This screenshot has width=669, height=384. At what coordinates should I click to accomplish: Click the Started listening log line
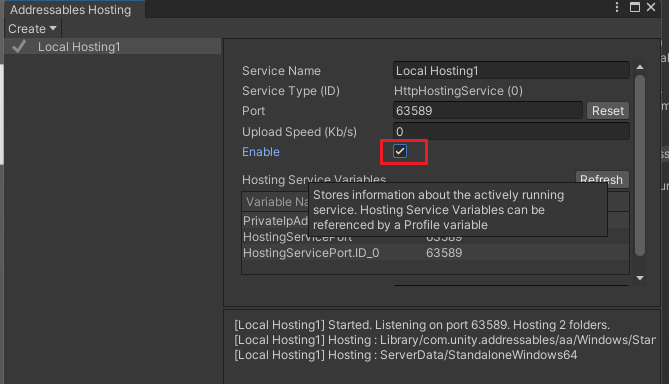pyautogui.click(x=422, y=325)
